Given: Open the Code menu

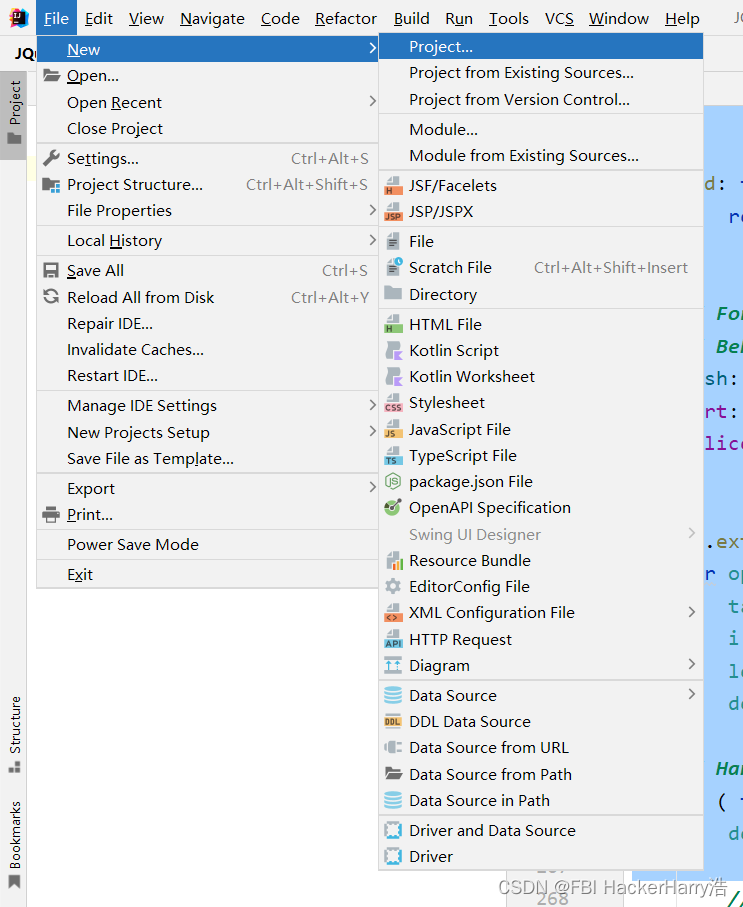Looking at the screenshot, I should [x=280, y=19].
